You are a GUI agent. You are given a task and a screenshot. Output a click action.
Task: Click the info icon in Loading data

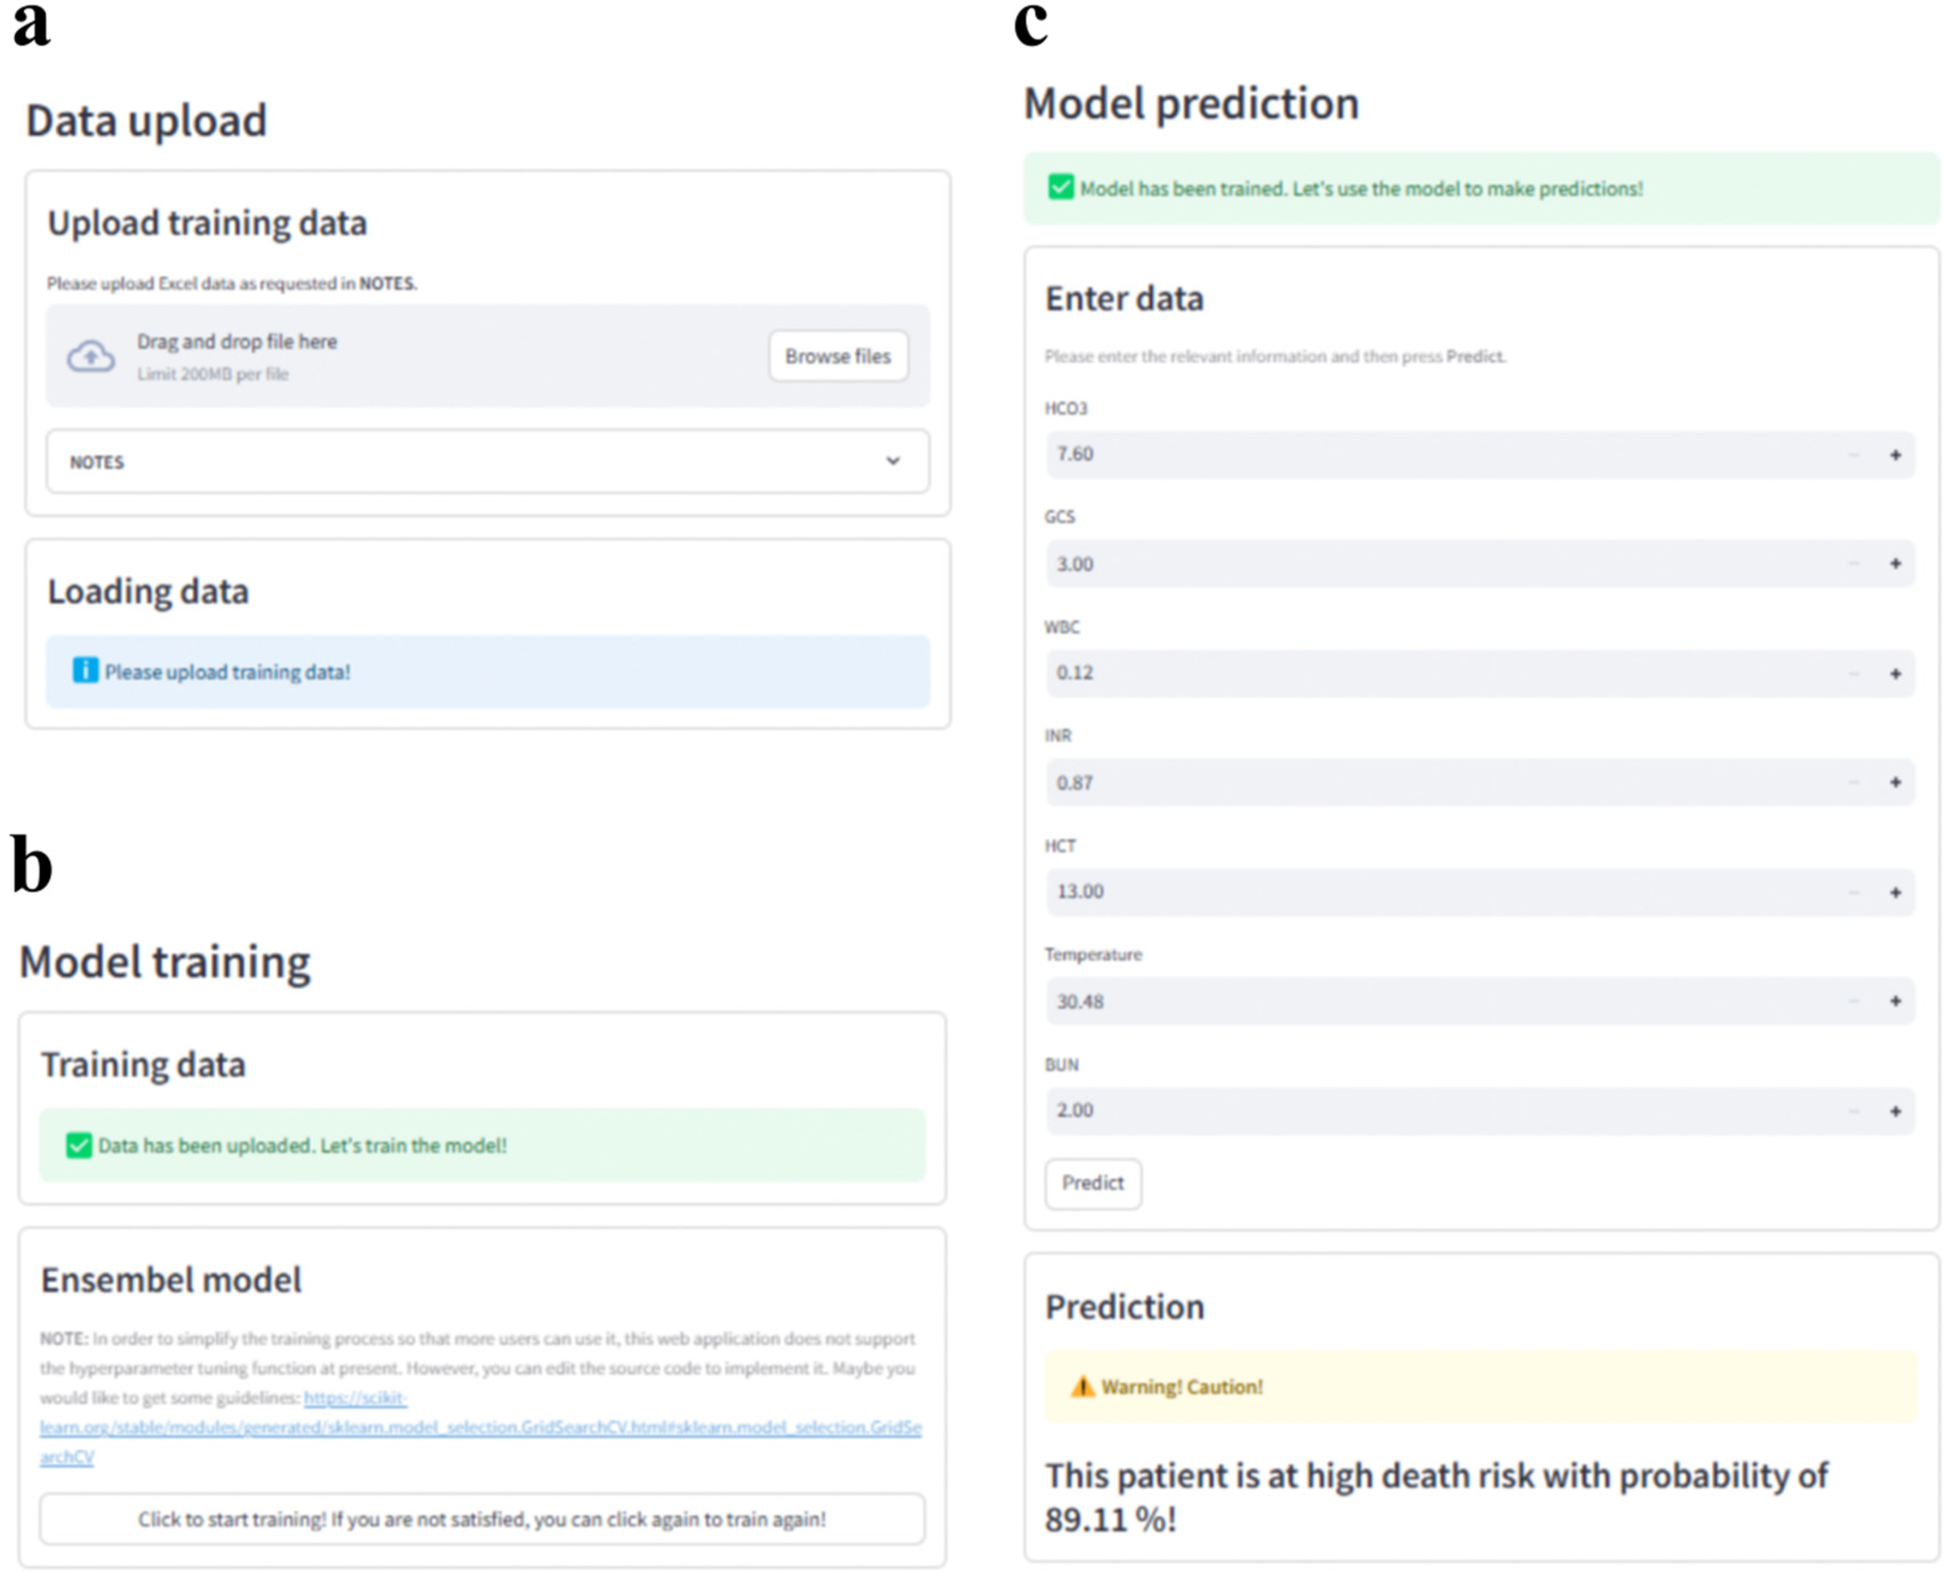(x=85, y=670)
